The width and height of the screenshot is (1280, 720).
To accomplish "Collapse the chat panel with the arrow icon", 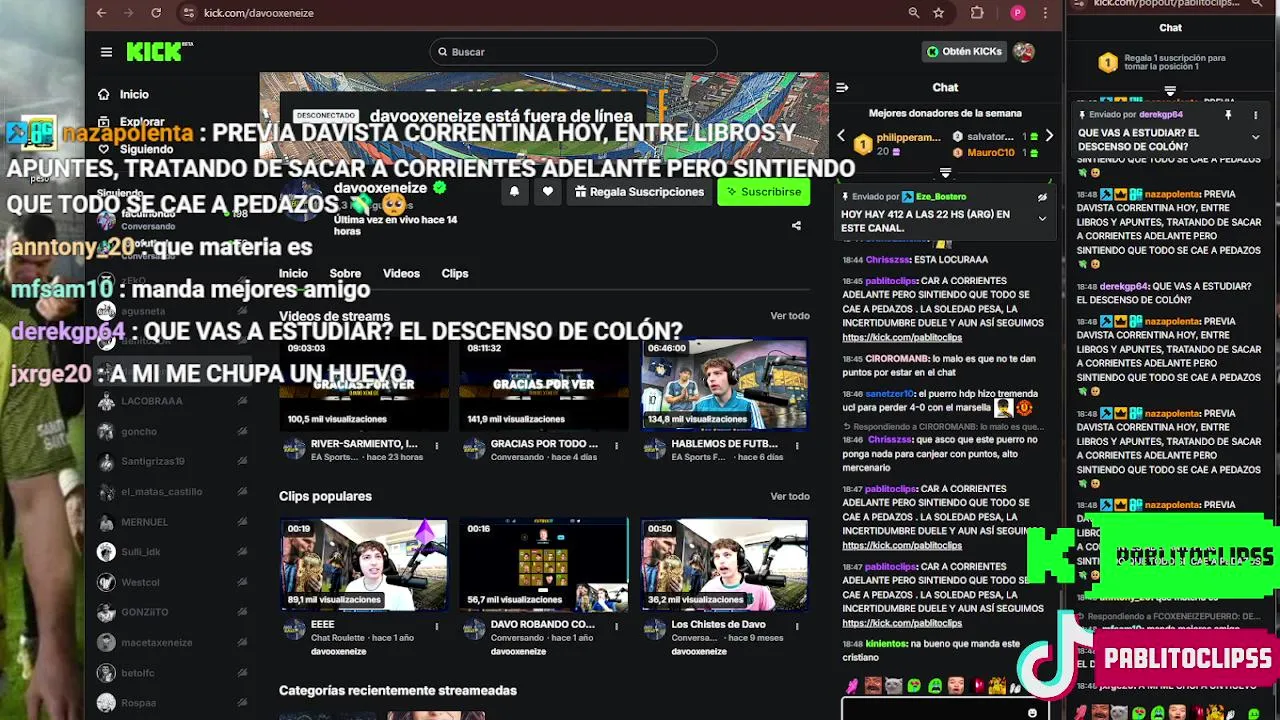I will coord(842,88).
